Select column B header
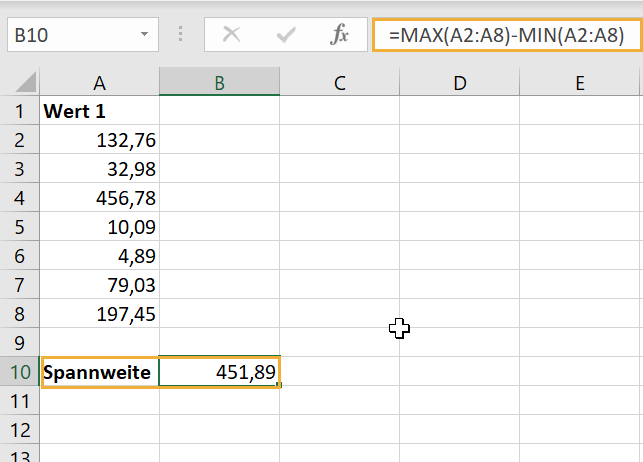This screenshot has height=462, width=643. (219, 82)
